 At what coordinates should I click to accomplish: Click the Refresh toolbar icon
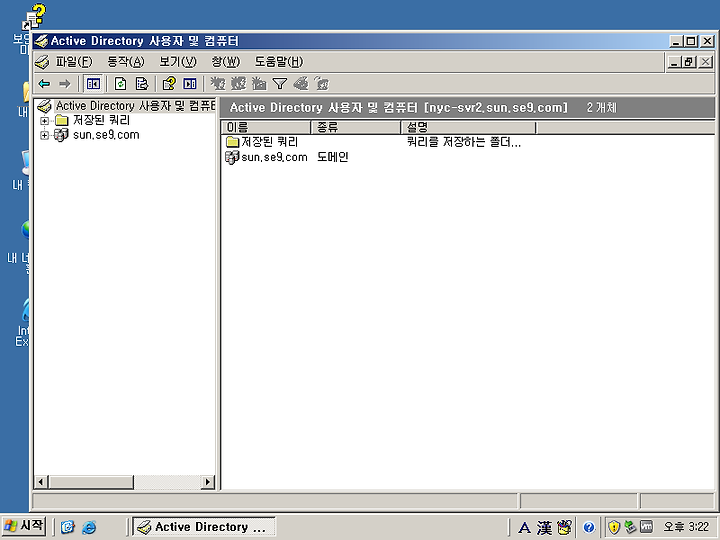[121, 84]
